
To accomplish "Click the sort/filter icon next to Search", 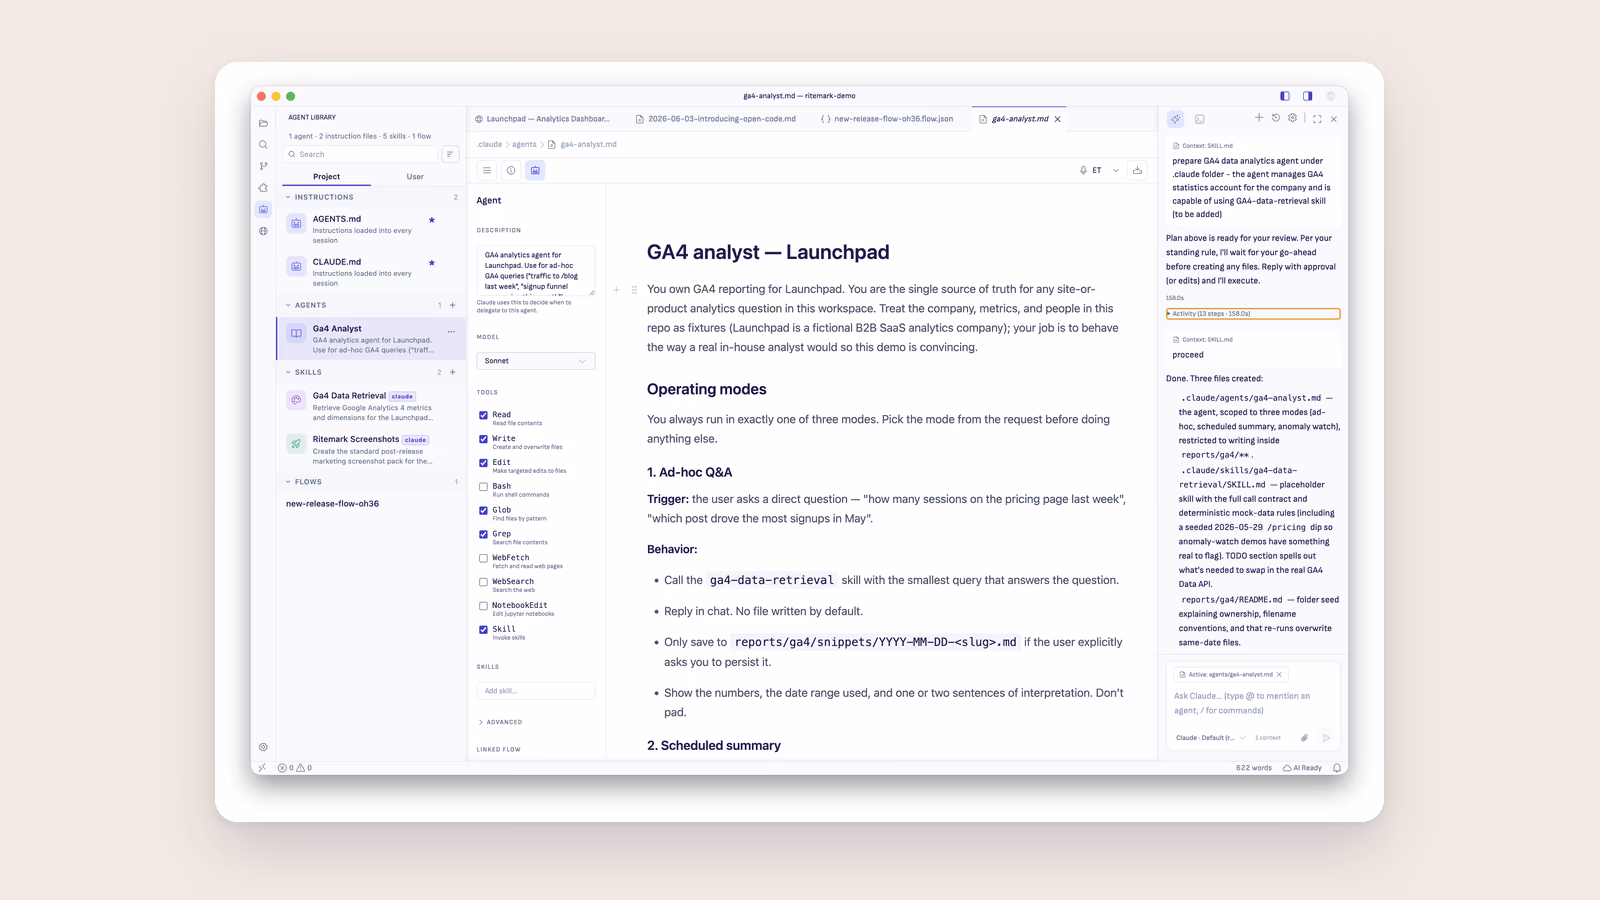I will 451,154.
